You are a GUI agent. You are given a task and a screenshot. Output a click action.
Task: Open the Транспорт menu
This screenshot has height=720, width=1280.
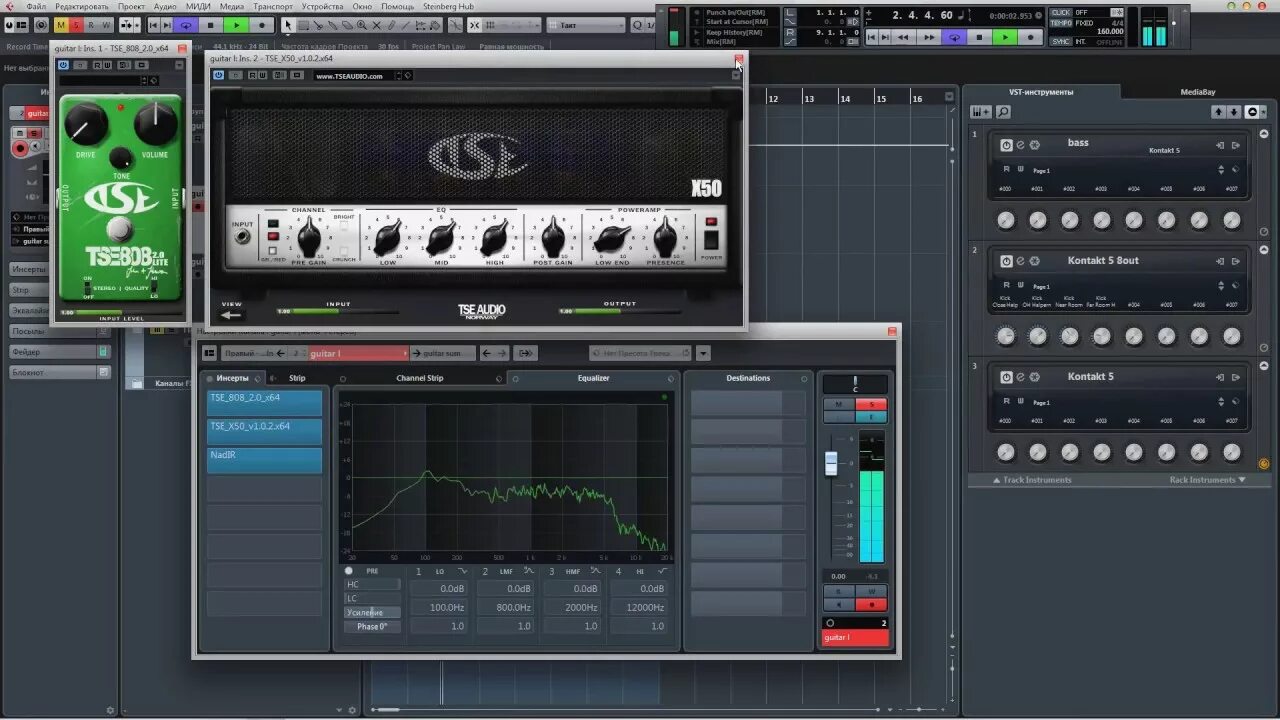pos(273,6)
